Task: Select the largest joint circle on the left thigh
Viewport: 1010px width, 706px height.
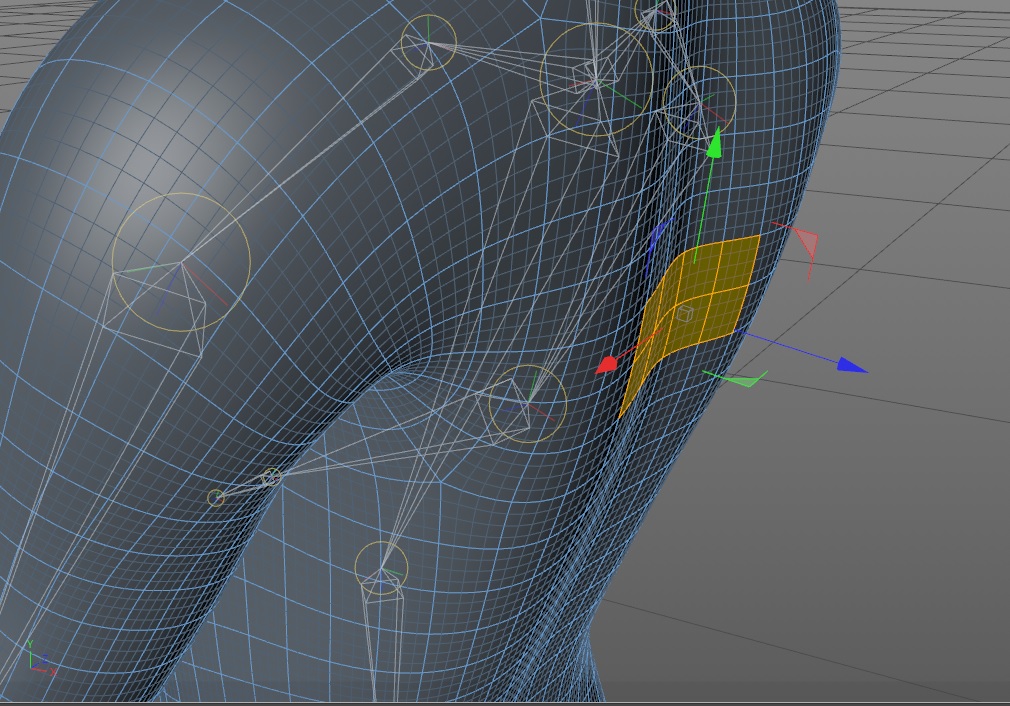Action: coord(181,263)
